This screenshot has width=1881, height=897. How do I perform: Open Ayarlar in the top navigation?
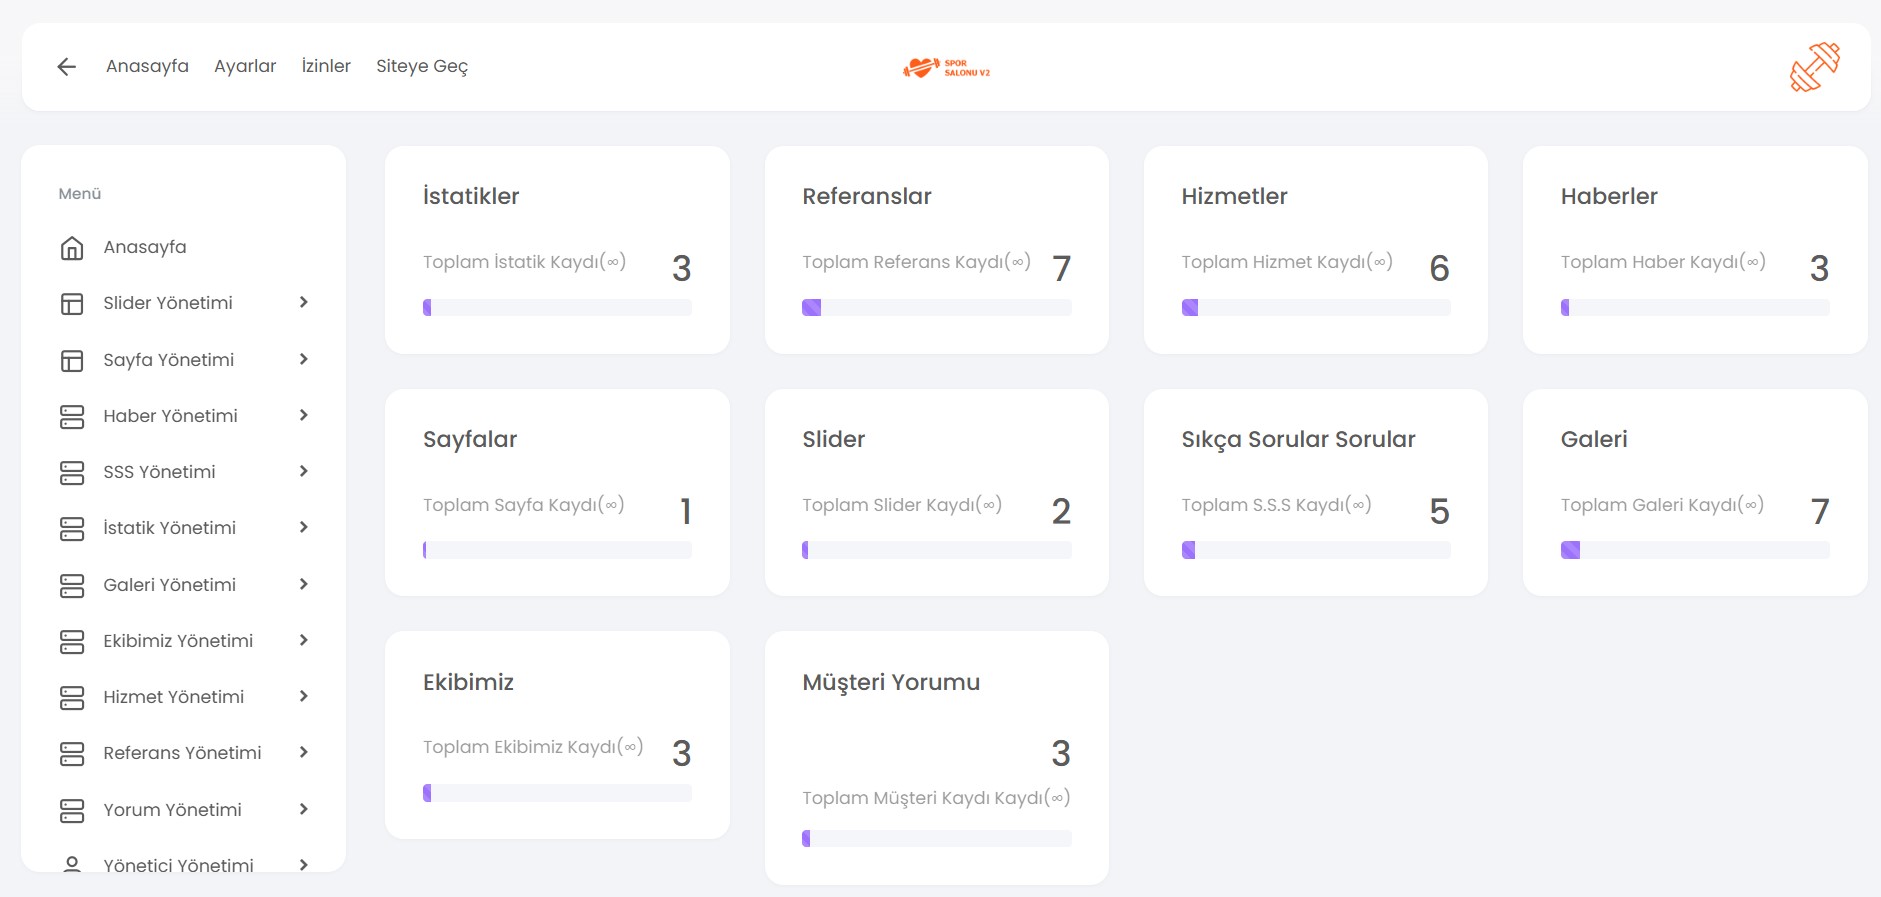(x=245, y=66)
